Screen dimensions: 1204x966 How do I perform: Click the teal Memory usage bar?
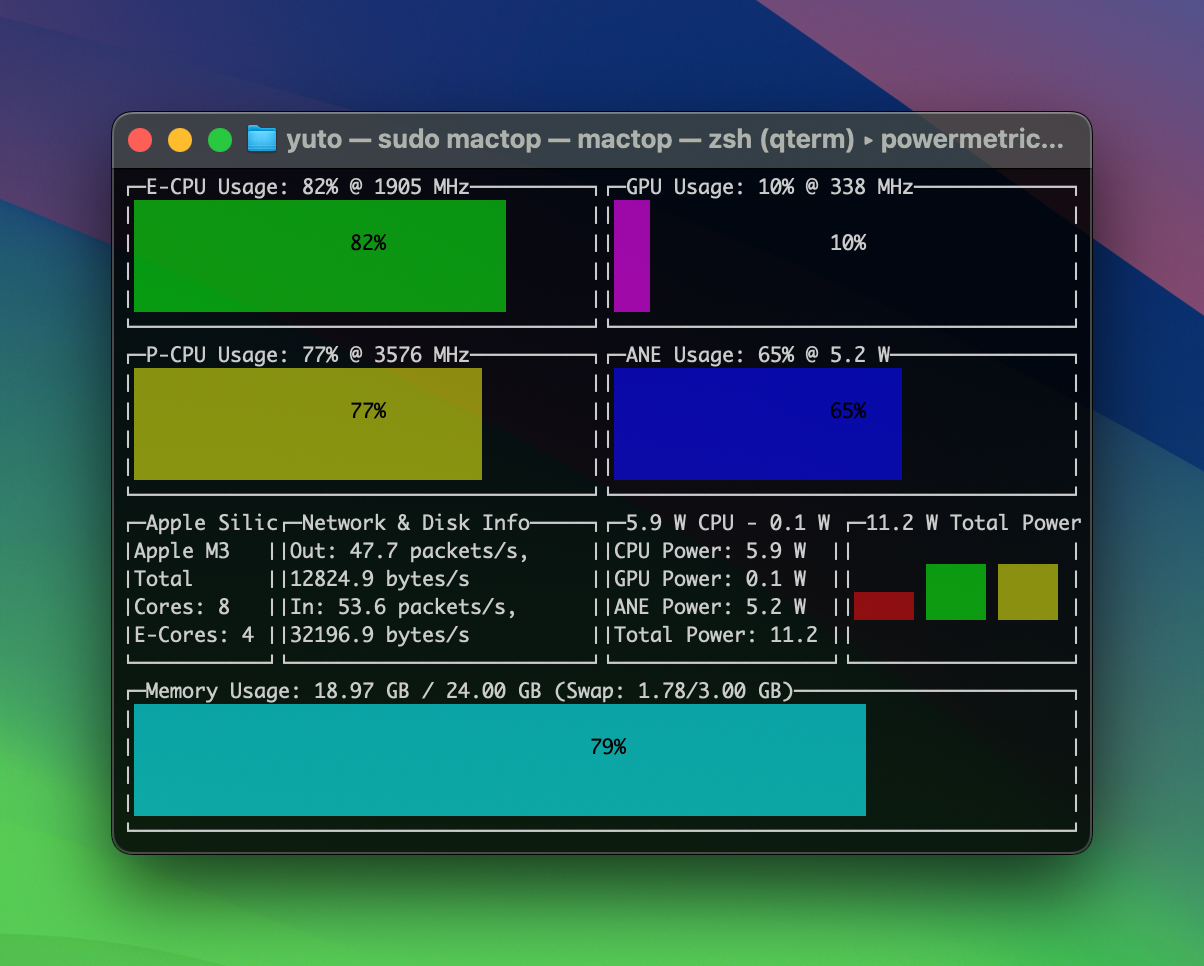[x=499, y=760]
